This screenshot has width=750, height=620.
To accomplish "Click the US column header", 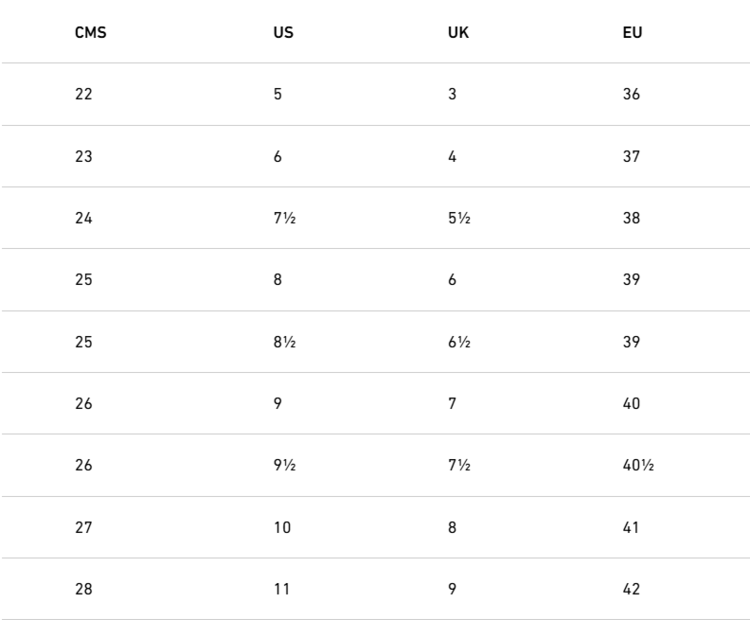I will tap(283, 33).
